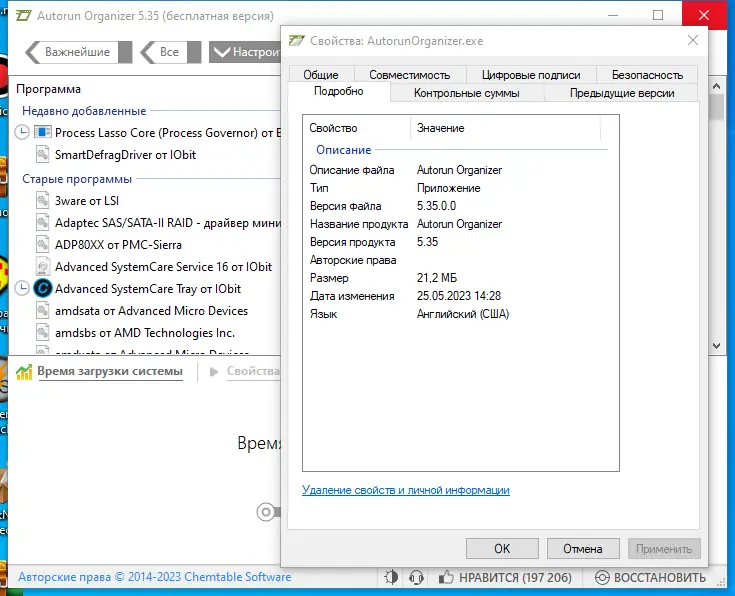Click the Отмена button
The image size is (735, 596).
583,549
